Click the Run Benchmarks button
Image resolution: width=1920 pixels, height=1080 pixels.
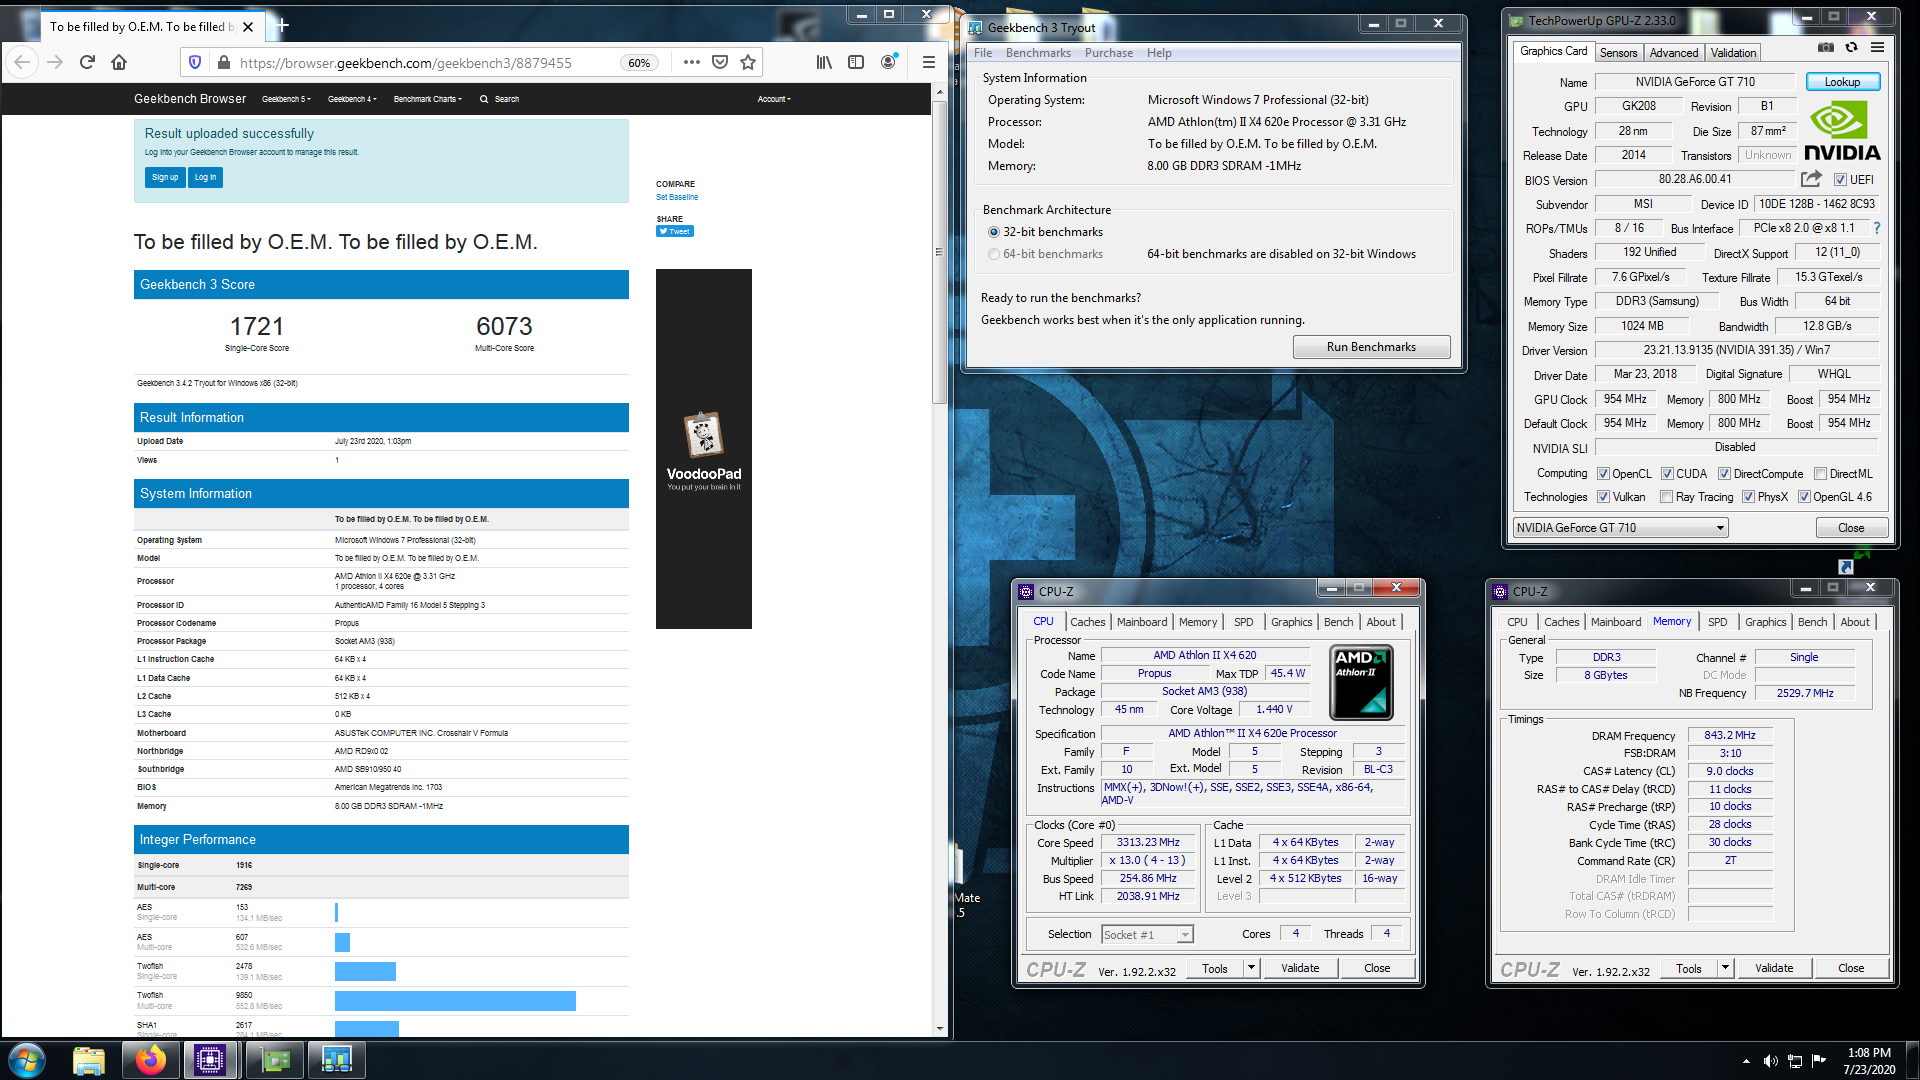click(x=1371, y=347)
